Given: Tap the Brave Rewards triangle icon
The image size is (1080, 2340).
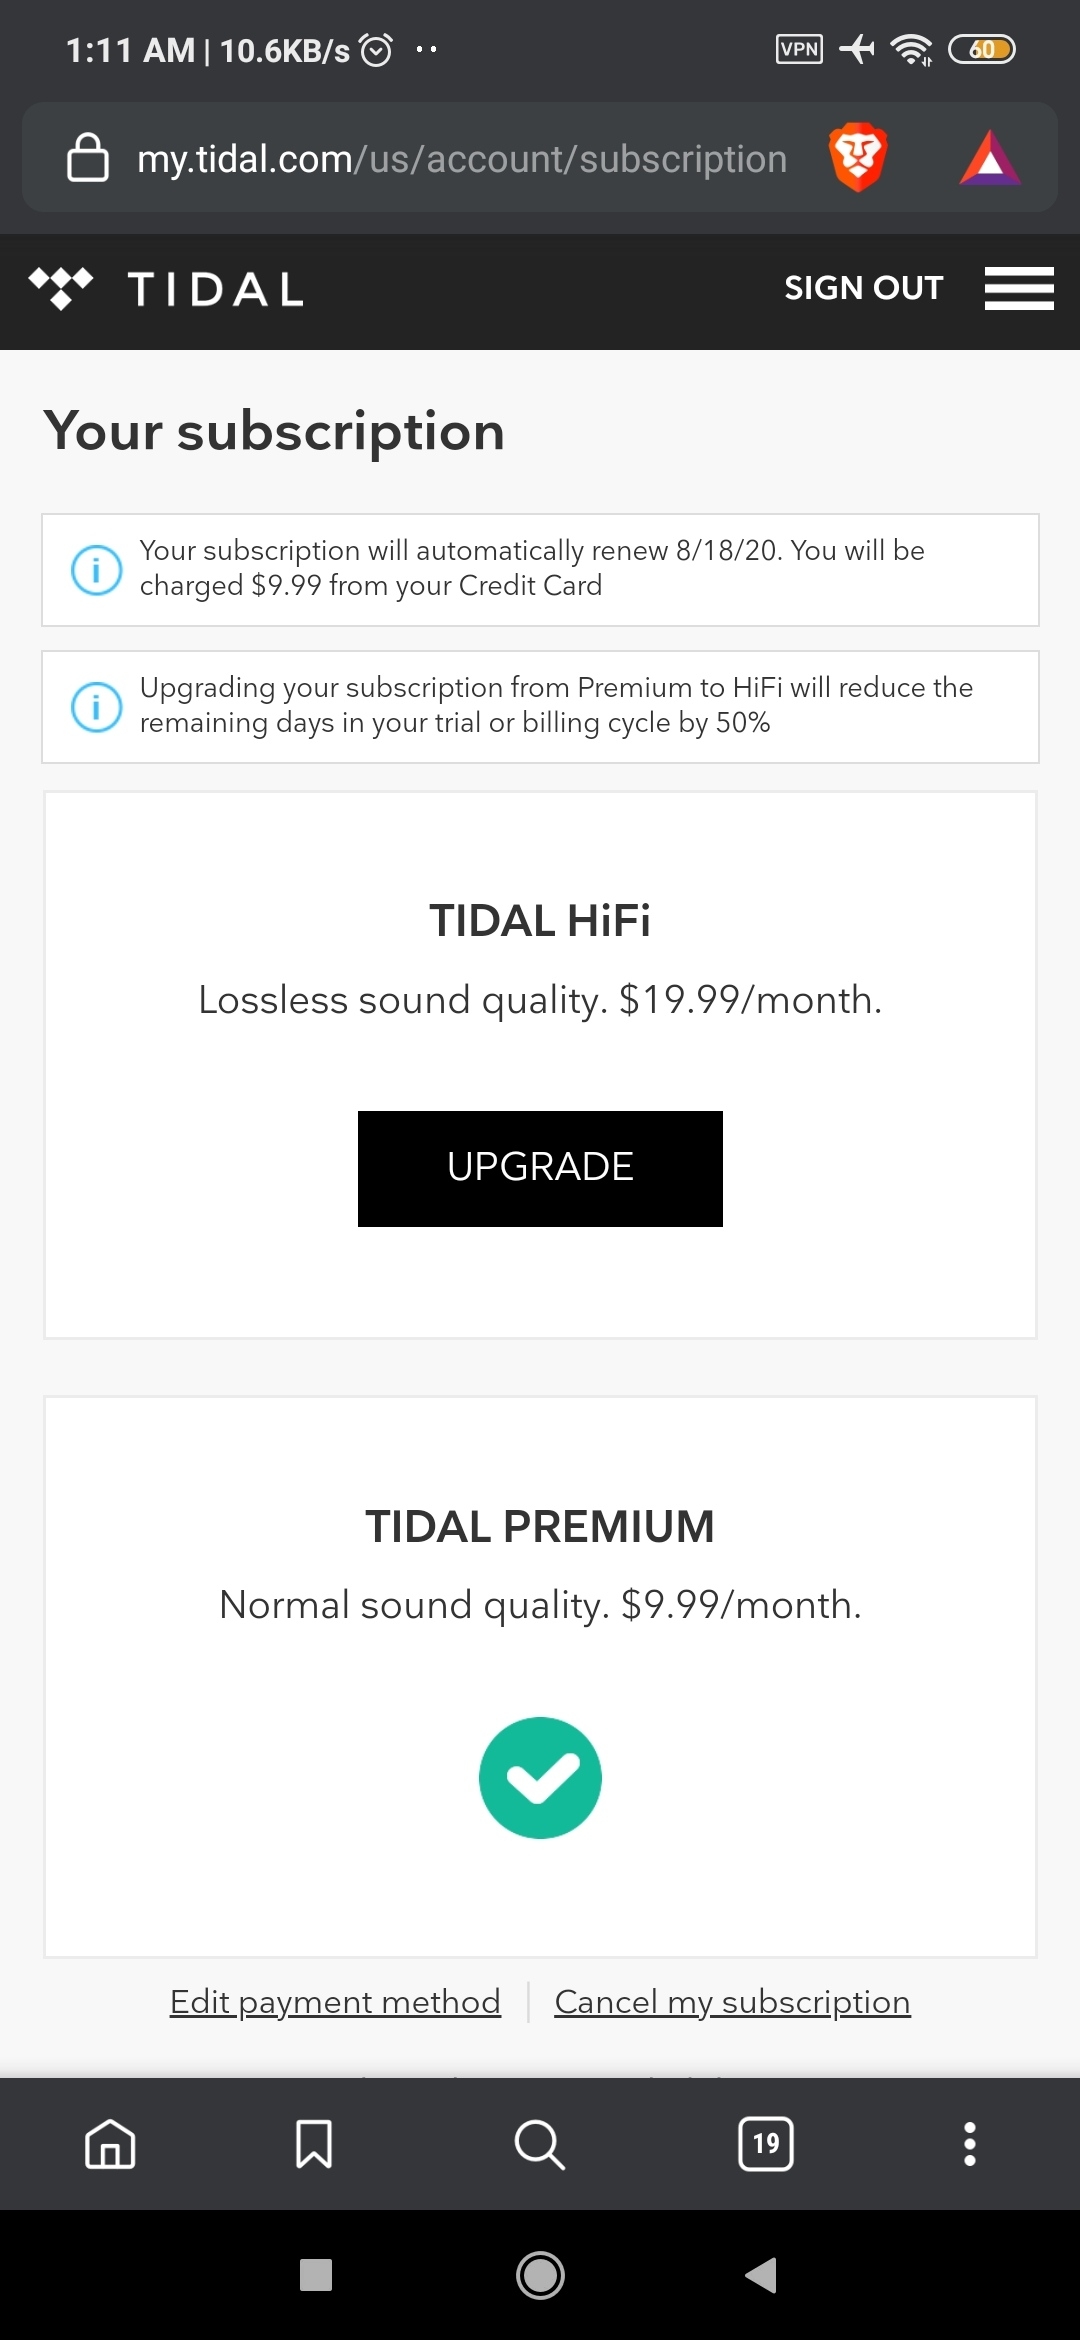Looking at the screenshot, I should pyautogui.click(x=990, y=158).
